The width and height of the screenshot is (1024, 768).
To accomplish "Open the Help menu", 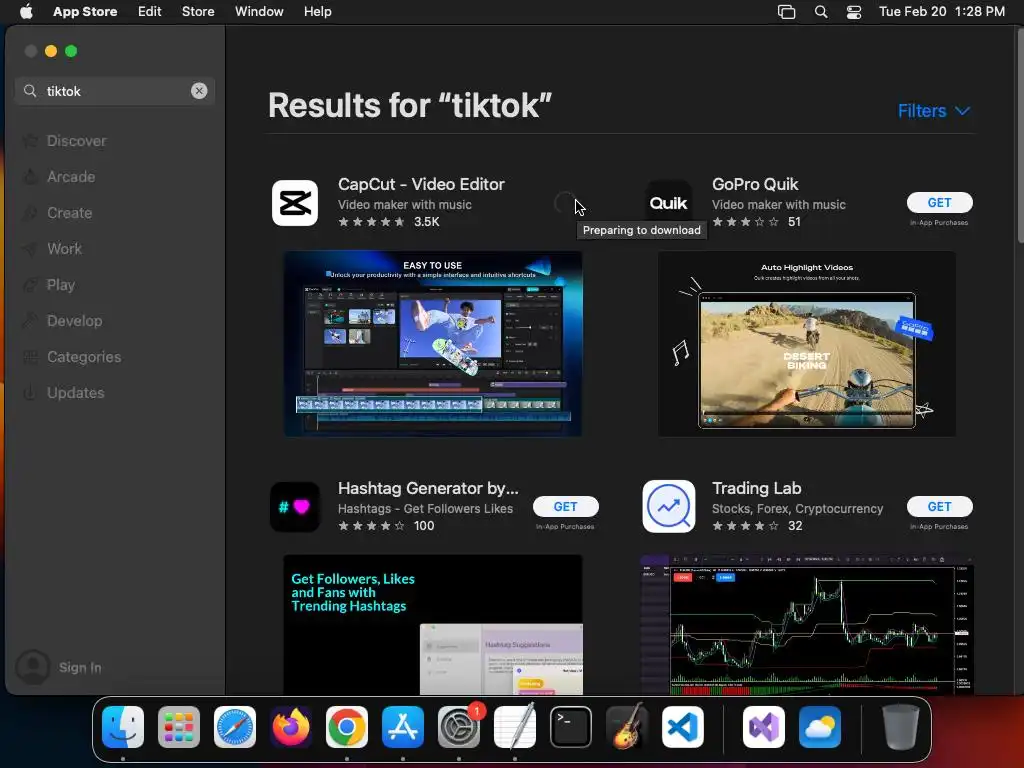I will click(317, 12).
